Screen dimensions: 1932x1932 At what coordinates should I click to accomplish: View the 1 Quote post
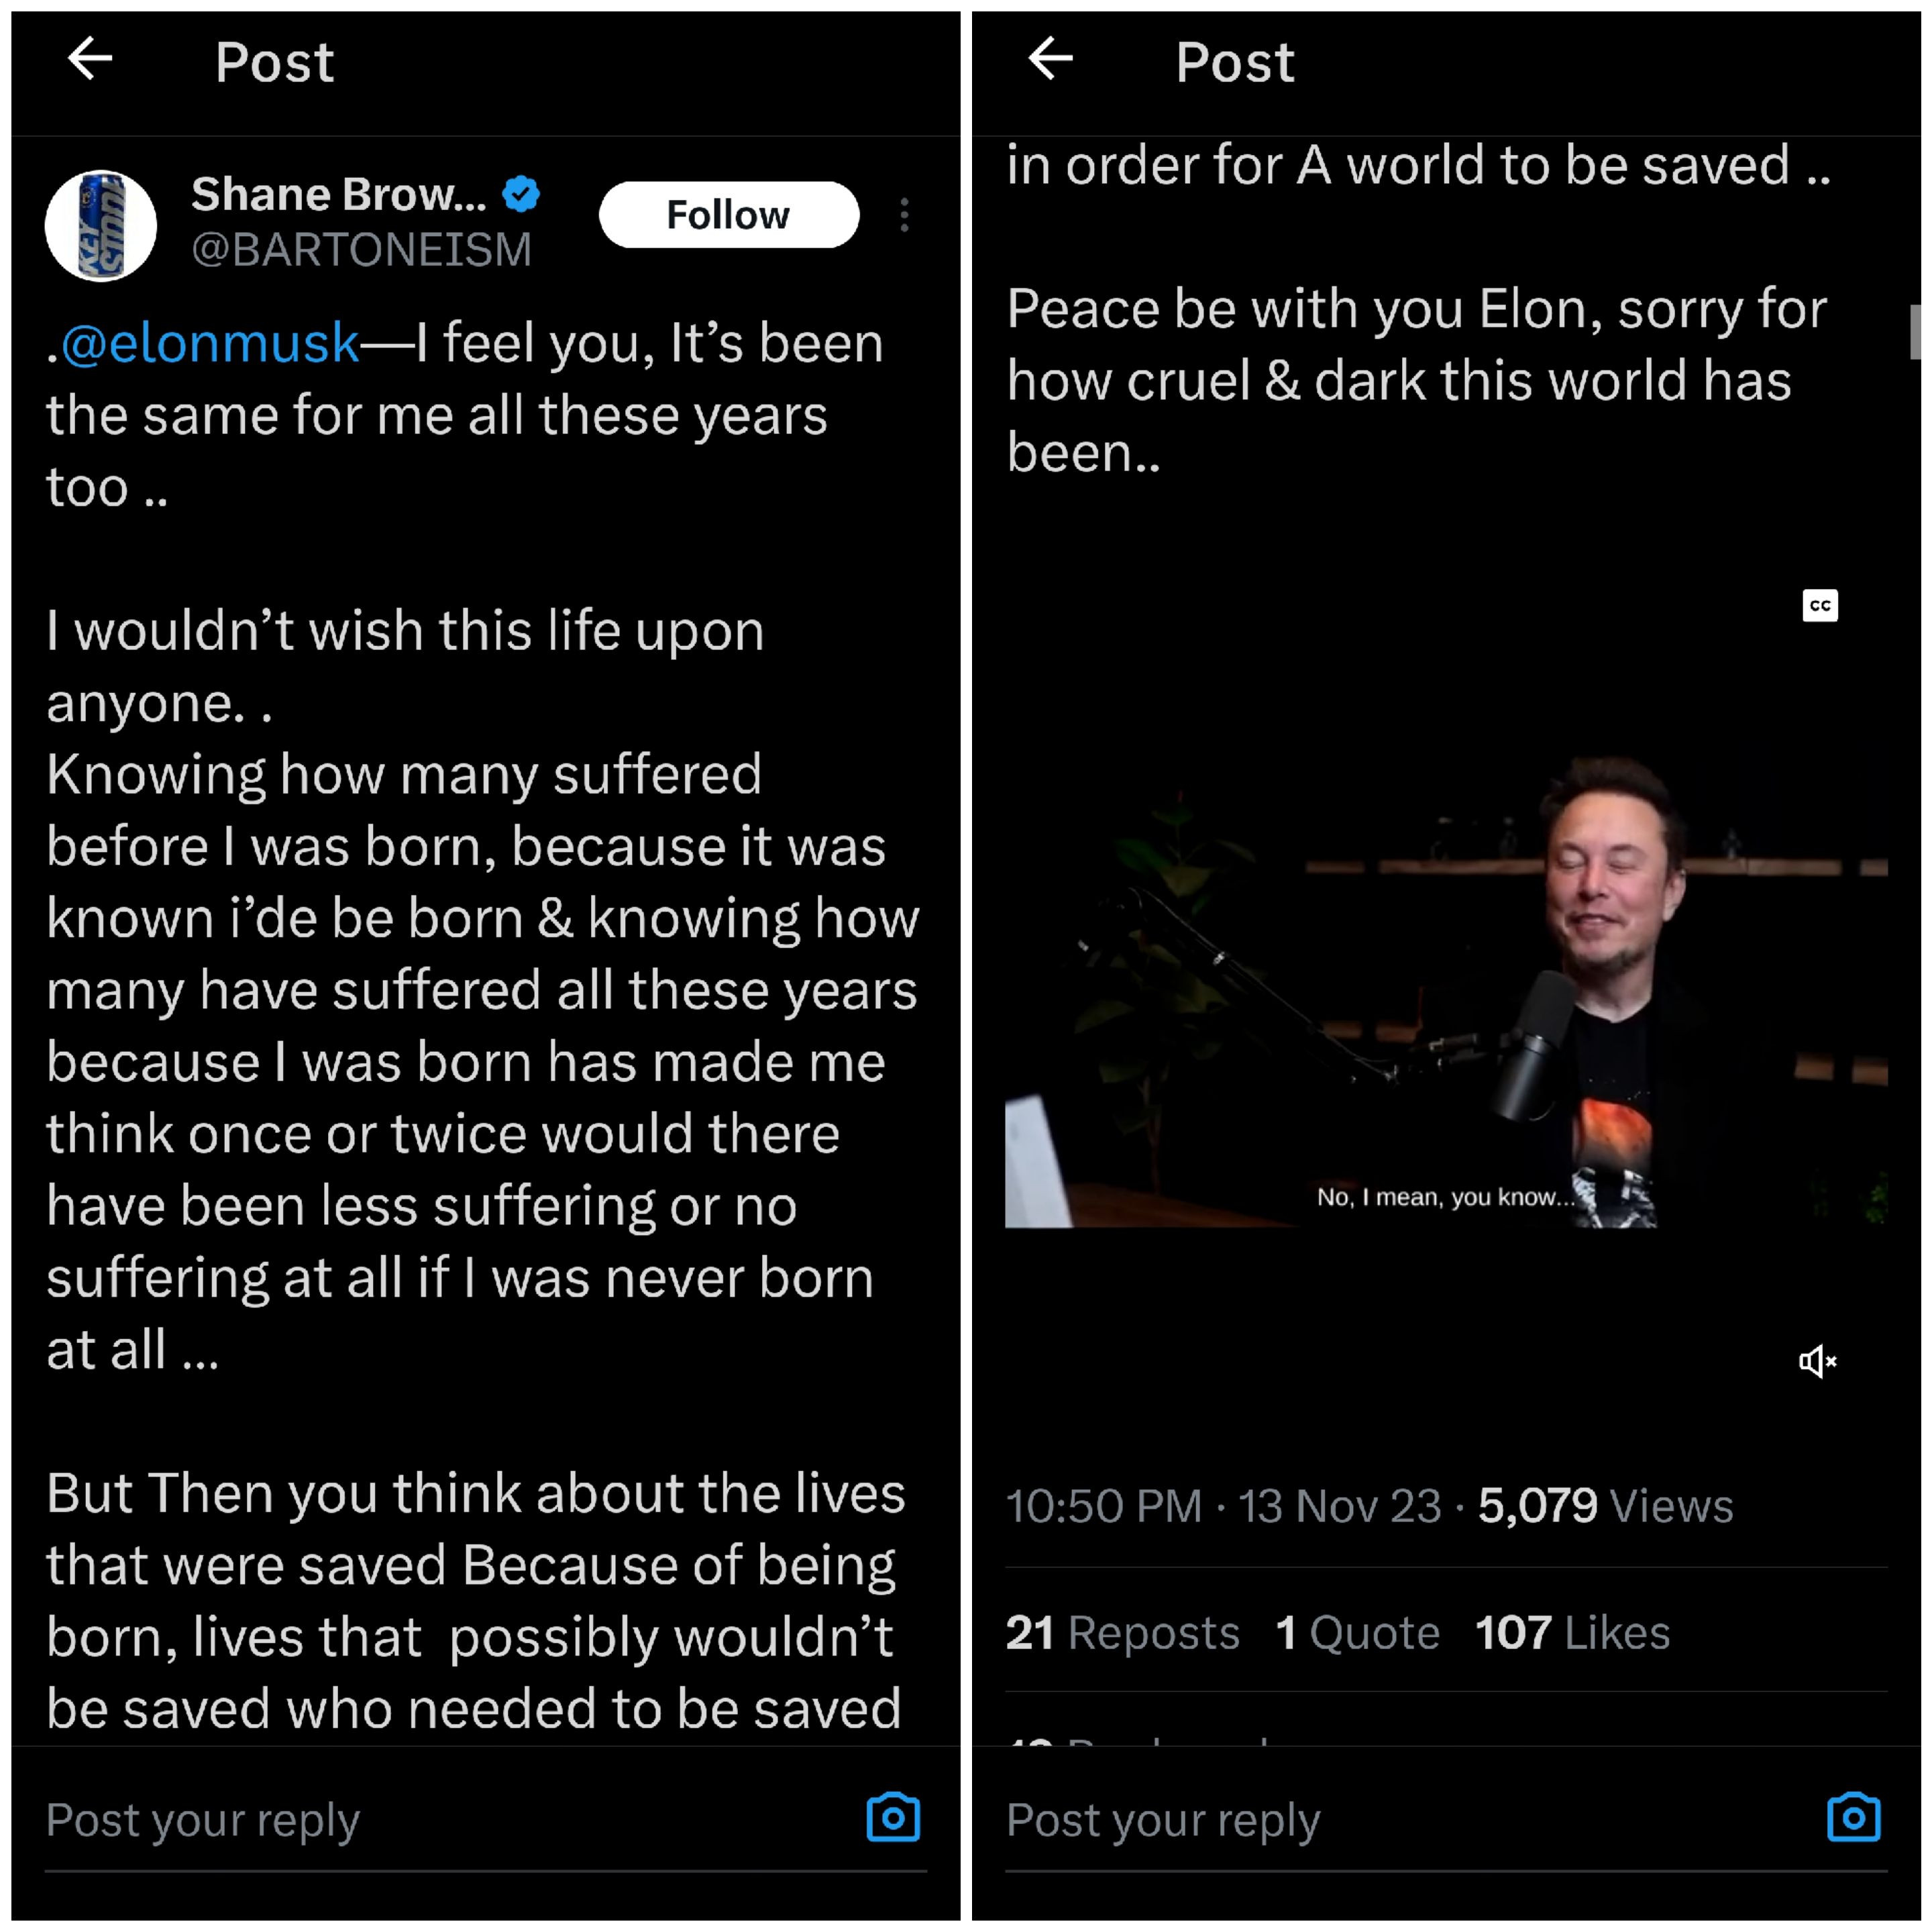click(1357, 1633)
